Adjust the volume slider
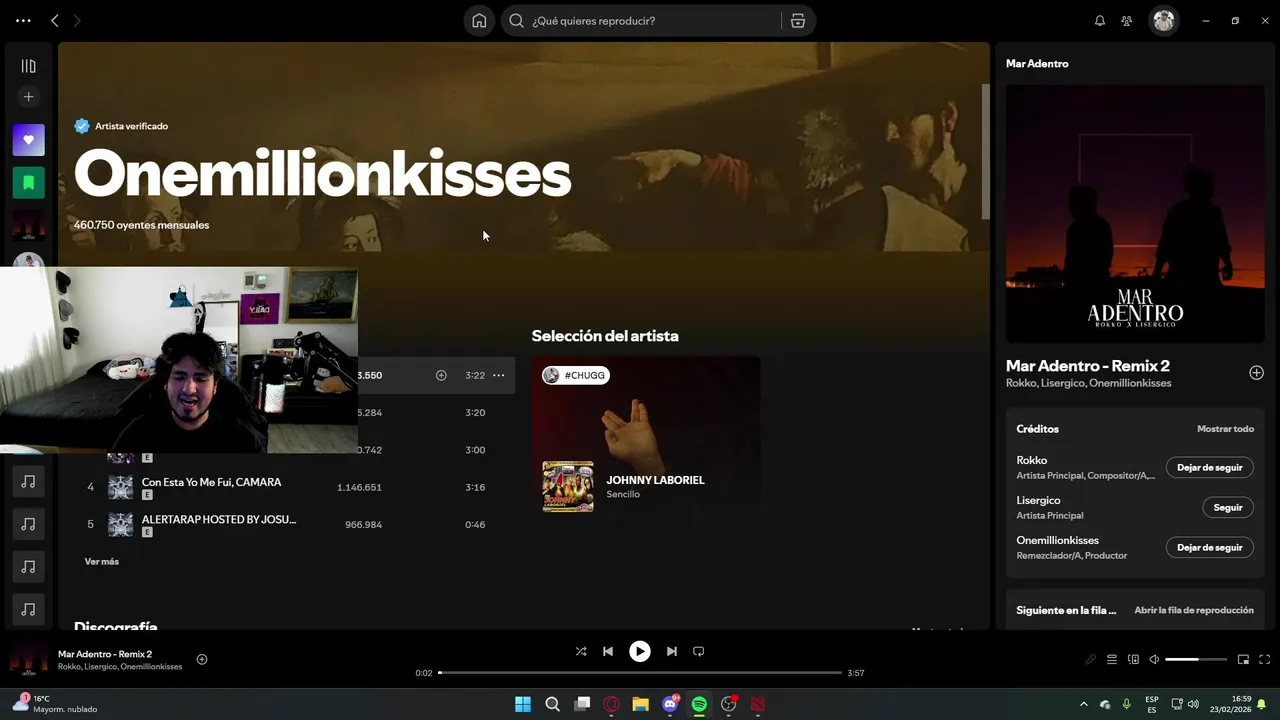 1196,659
